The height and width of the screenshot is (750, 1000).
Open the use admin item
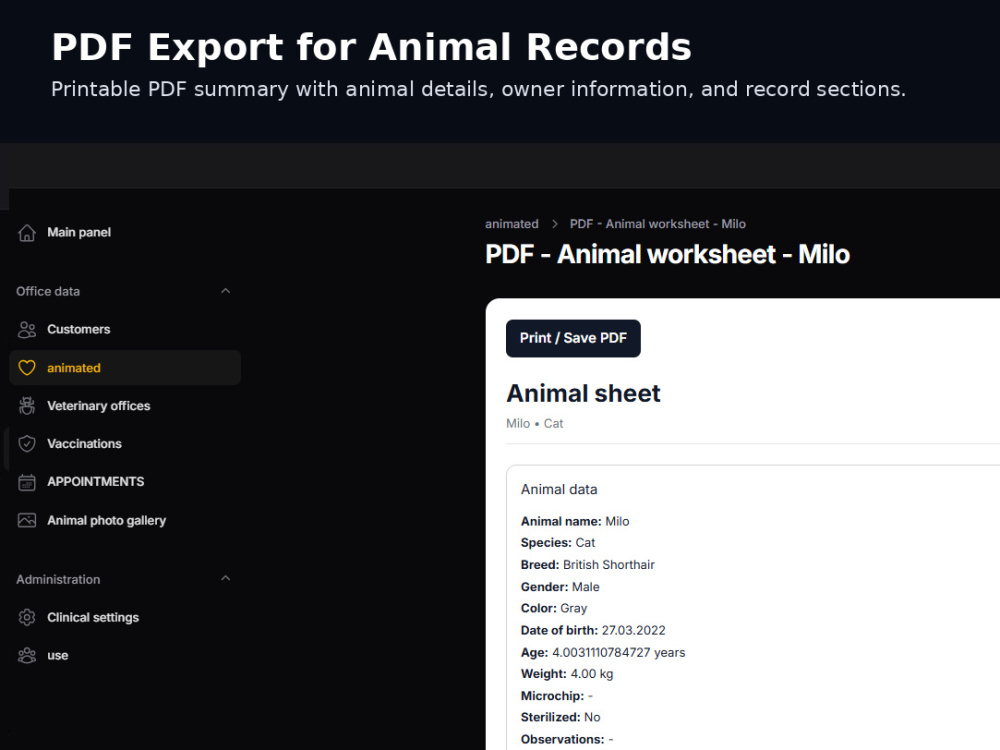pyautogui.click(x=57, y=656)
